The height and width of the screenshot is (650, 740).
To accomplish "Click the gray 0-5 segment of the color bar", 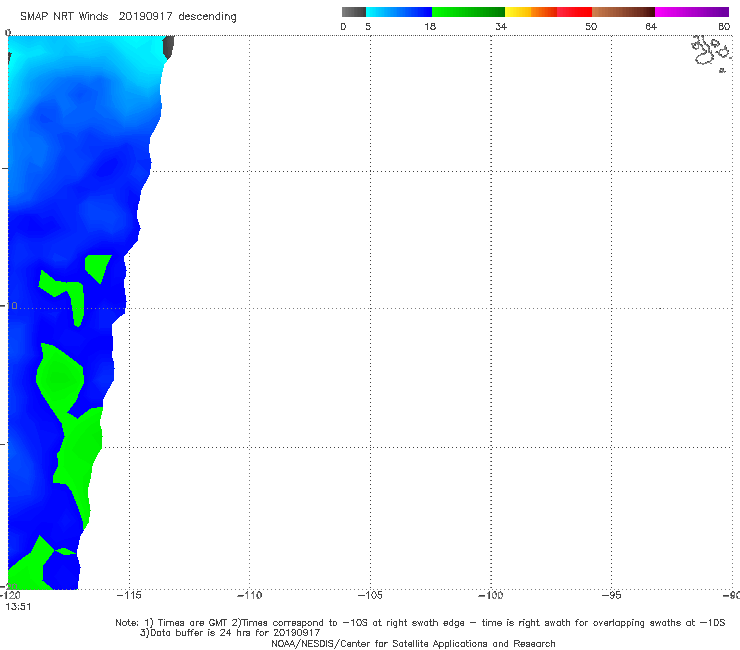I will [354, 12].
